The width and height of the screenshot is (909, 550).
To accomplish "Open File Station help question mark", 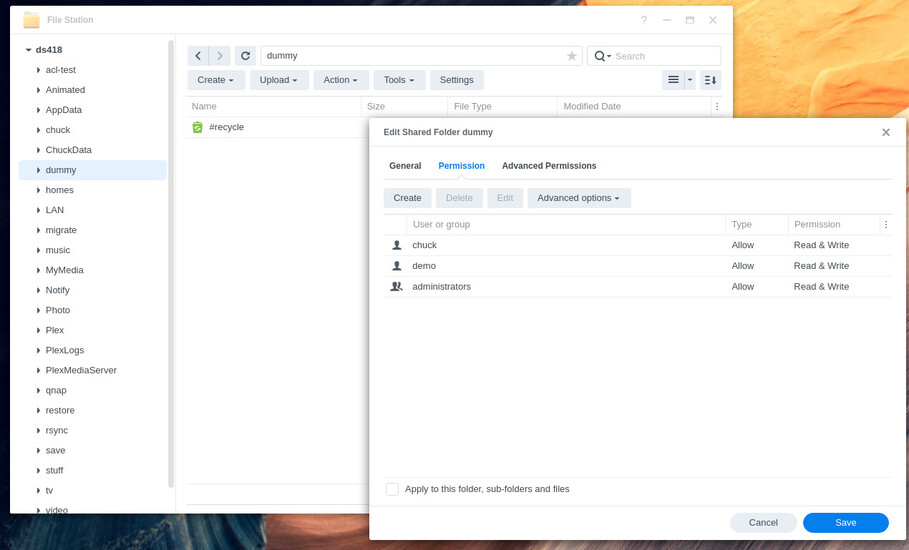I will tap(643, 20).
